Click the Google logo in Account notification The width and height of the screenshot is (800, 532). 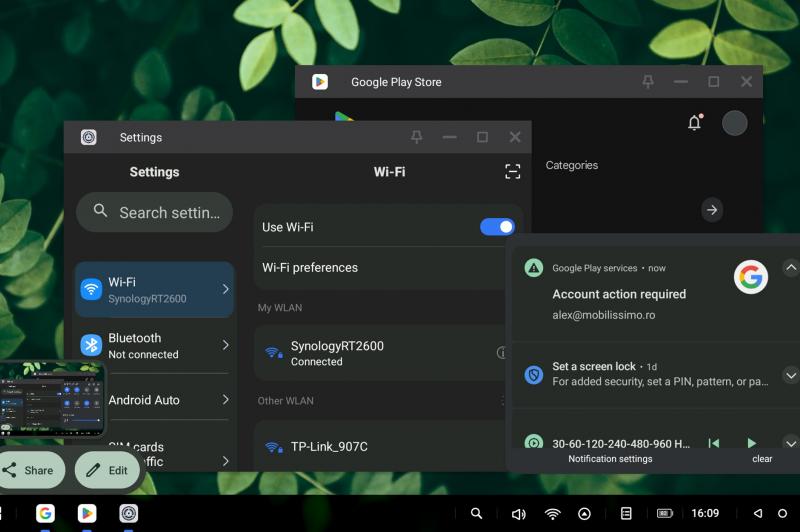(x=750, y=277)
